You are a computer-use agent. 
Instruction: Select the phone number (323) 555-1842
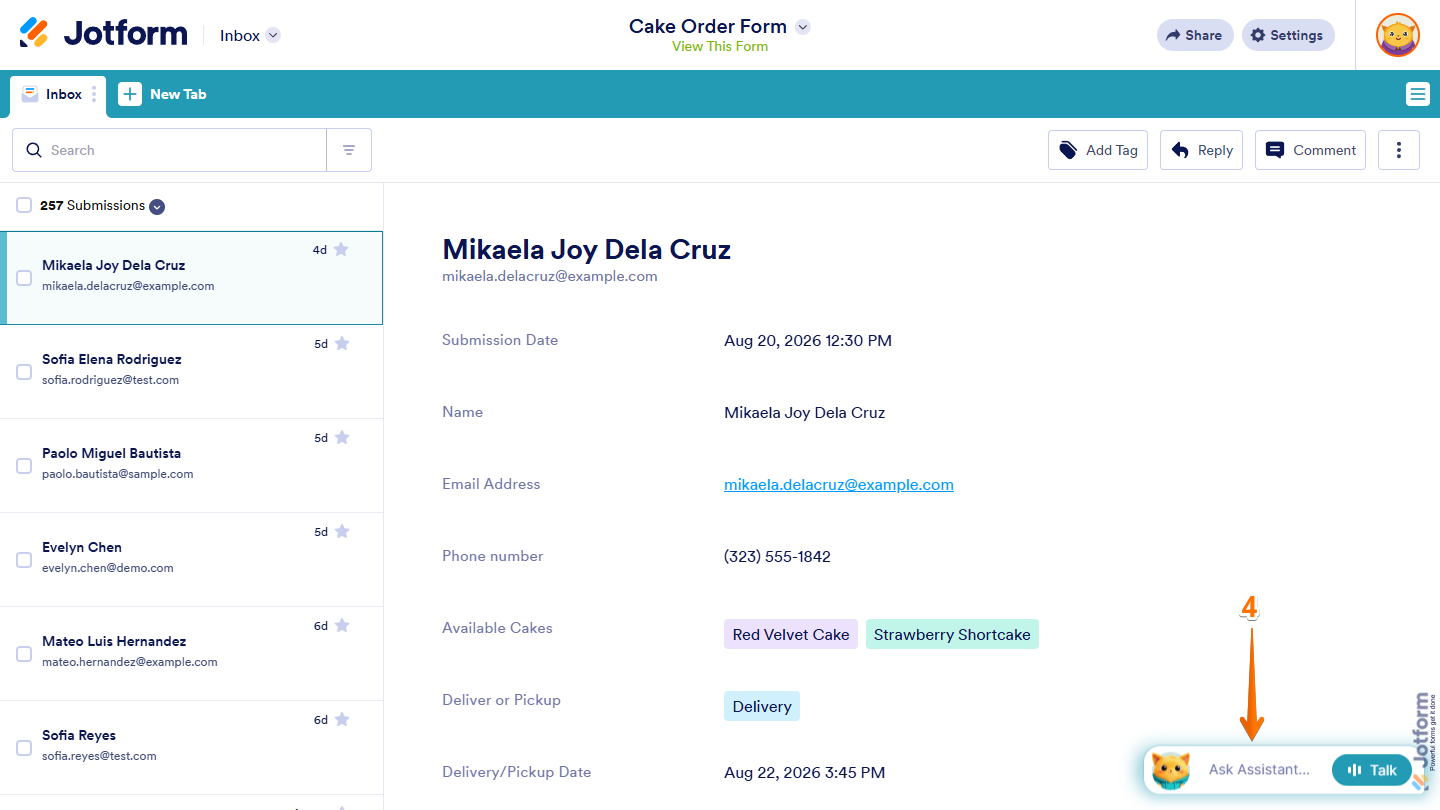click(x=777, y=556)
